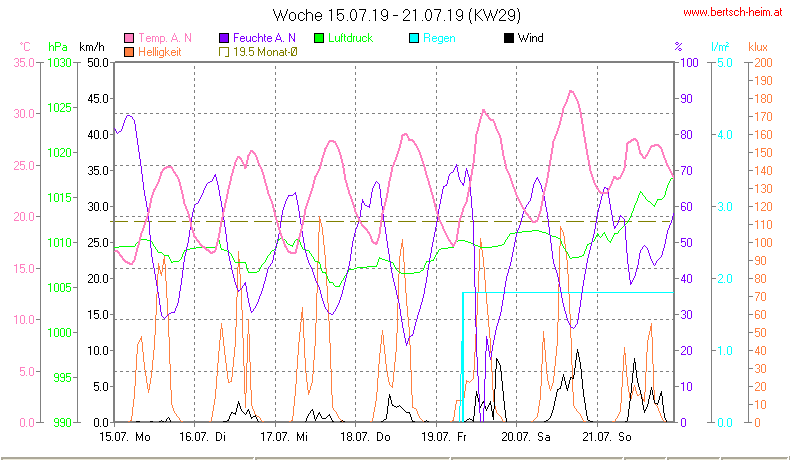Viewport: 790px width, 460px height.
Task: Click the 995 value on pressure axis
Action: (62, 377)
